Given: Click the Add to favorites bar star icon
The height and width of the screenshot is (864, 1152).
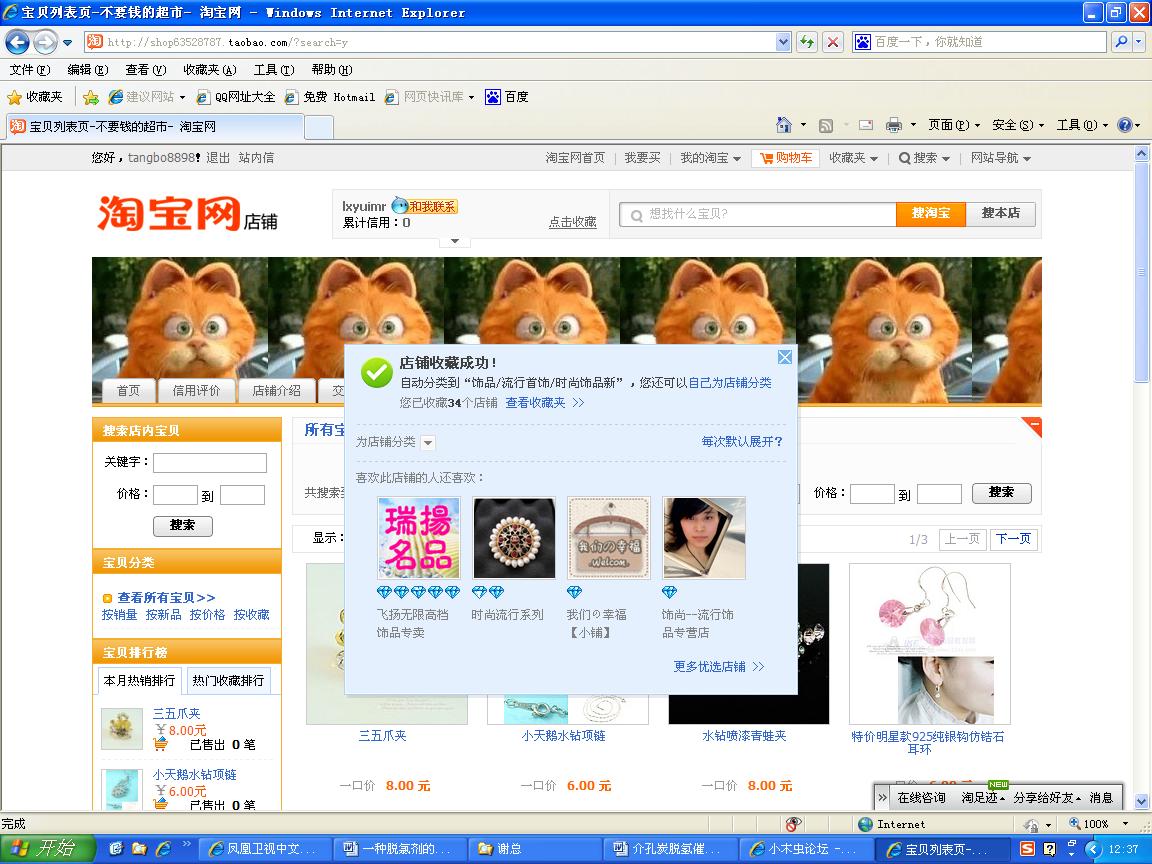Looking at the screenshot, I should coord(91,97).
